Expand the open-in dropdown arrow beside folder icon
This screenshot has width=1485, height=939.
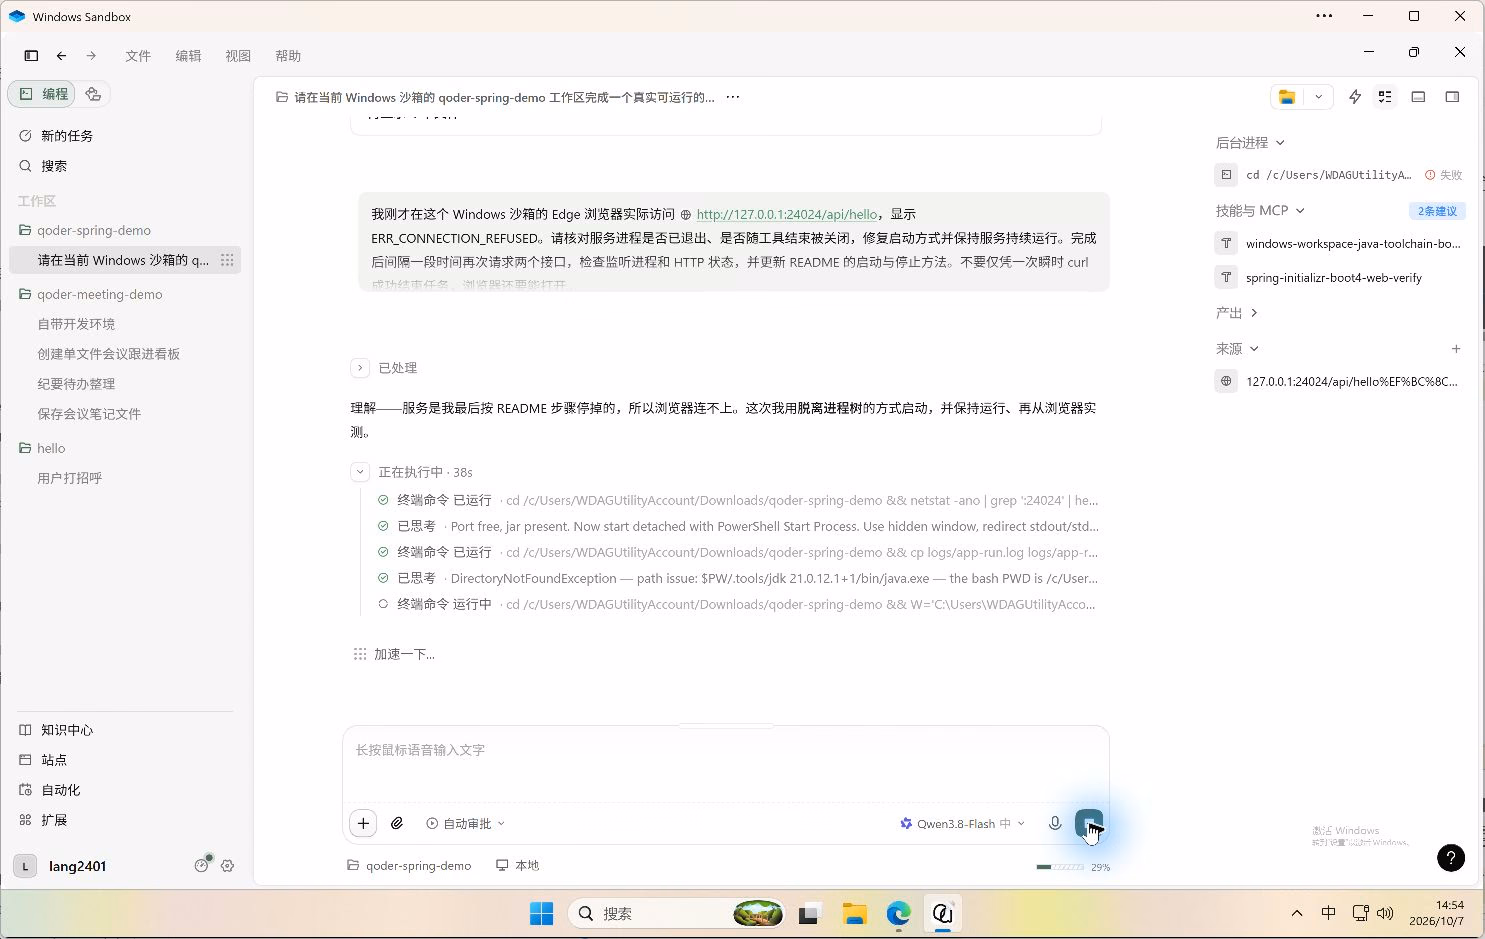tap(1318, 97)
